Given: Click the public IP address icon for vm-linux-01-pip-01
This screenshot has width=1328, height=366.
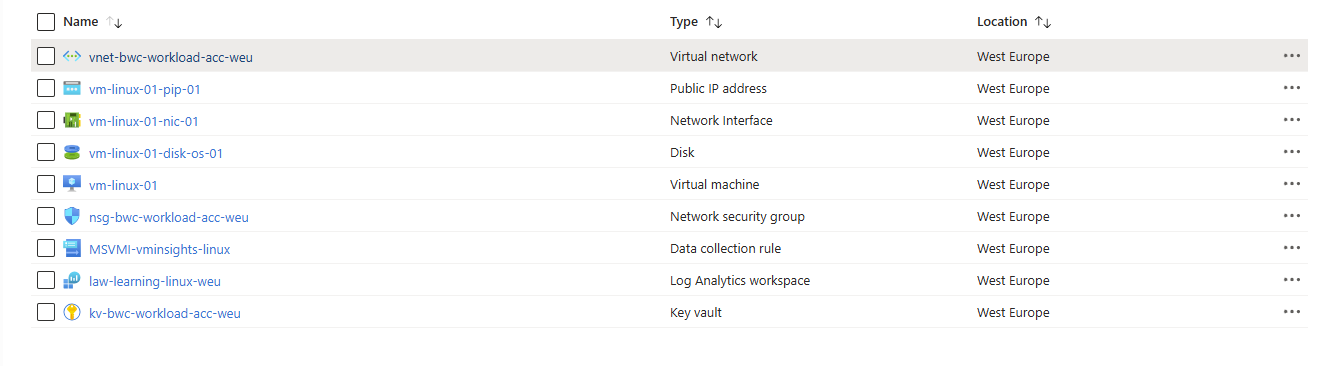Looking at the screenshot, I should 72,89.
